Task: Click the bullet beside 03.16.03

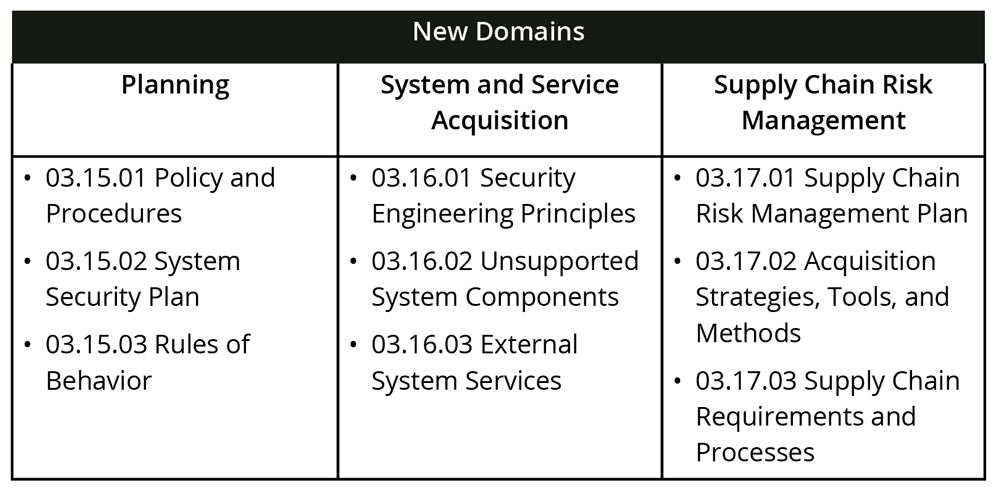Action: point(353,345)
